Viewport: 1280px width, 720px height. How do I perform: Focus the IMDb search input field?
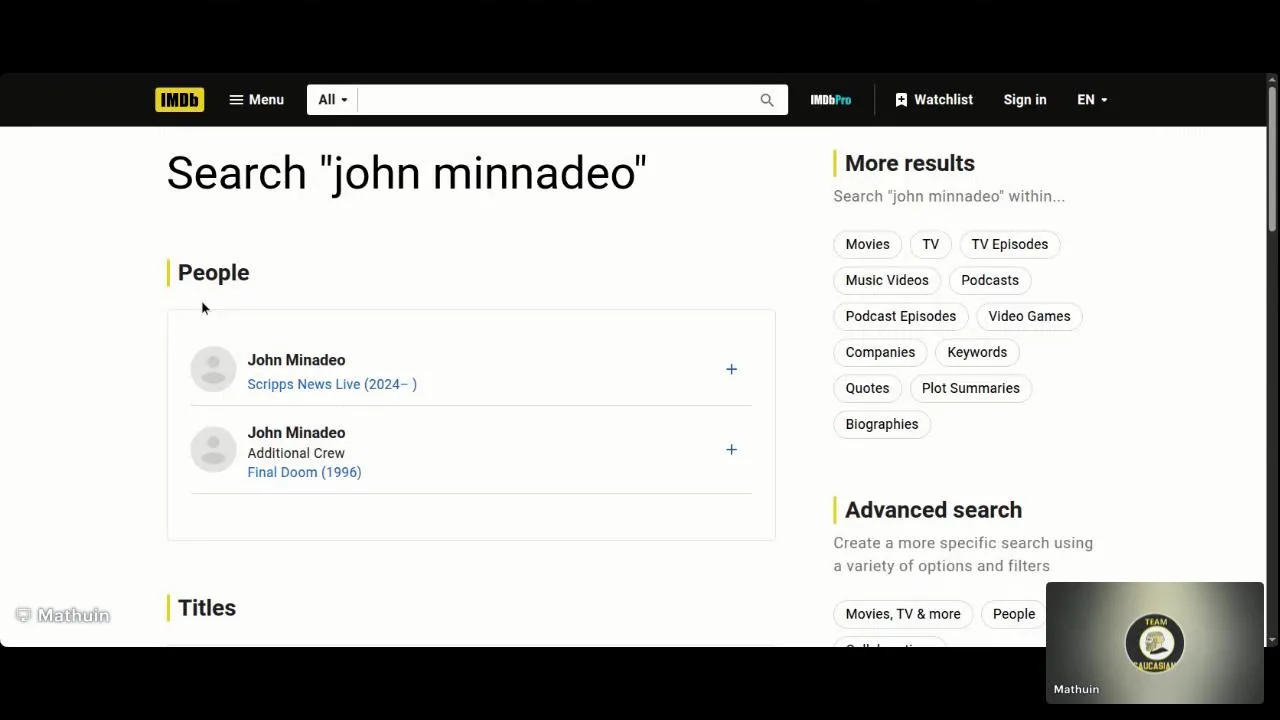click(x=553, y=100)
